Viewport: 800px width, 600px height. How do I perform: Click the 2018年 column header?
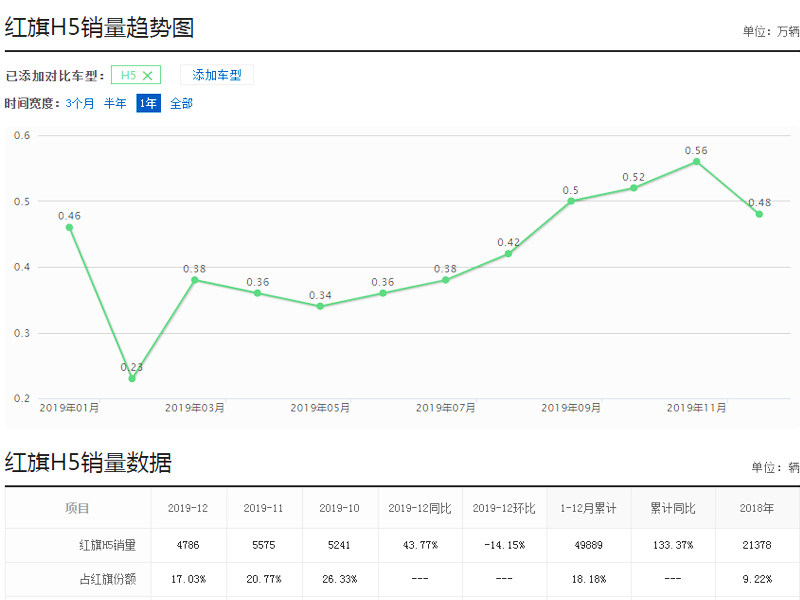click(x=757, y=508)
